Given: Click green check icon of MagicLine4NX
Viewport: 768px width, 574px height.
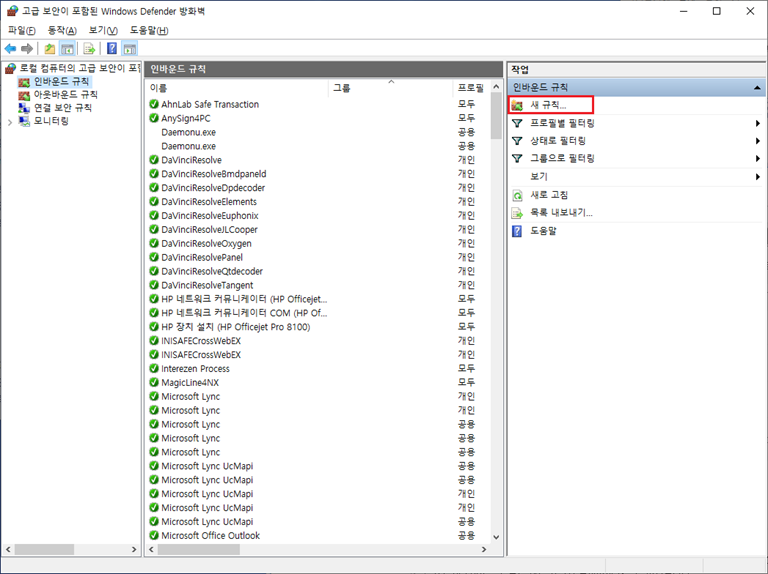Looking at the screenshot, I should pyautogui.click(x=154, y=382).
